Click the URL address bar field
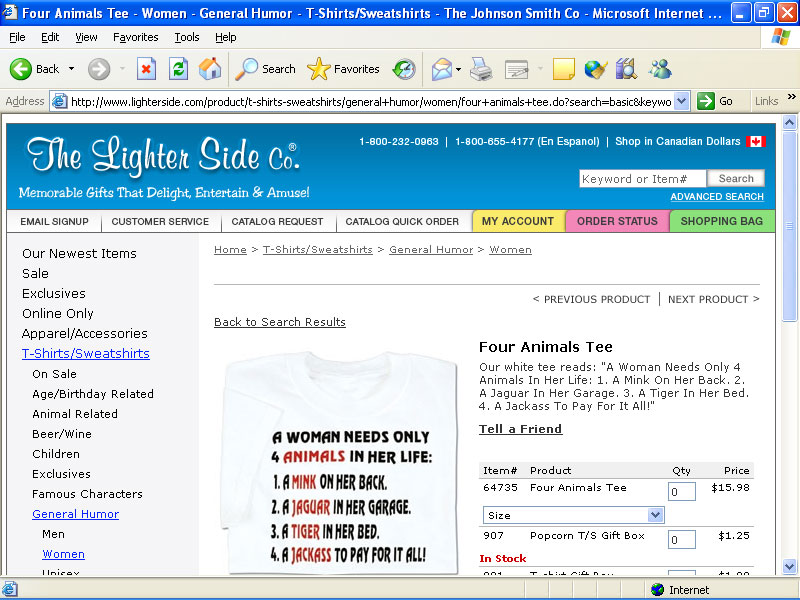 click(x=371, y=102)
